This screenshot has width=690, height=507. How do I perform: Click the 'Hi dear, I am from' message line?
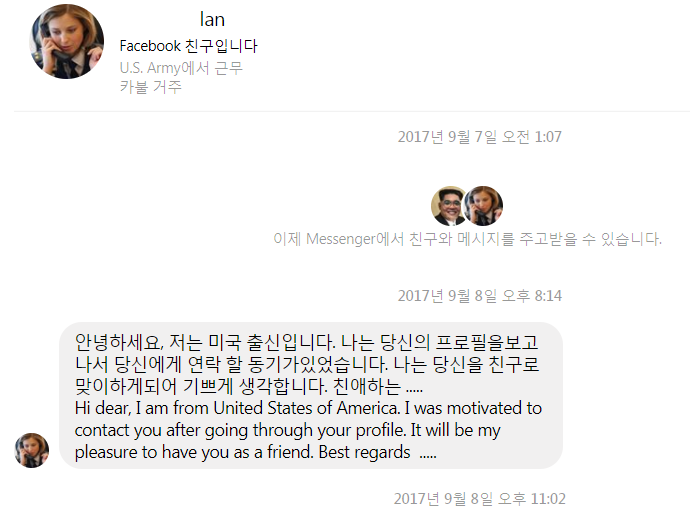(308, 408)
